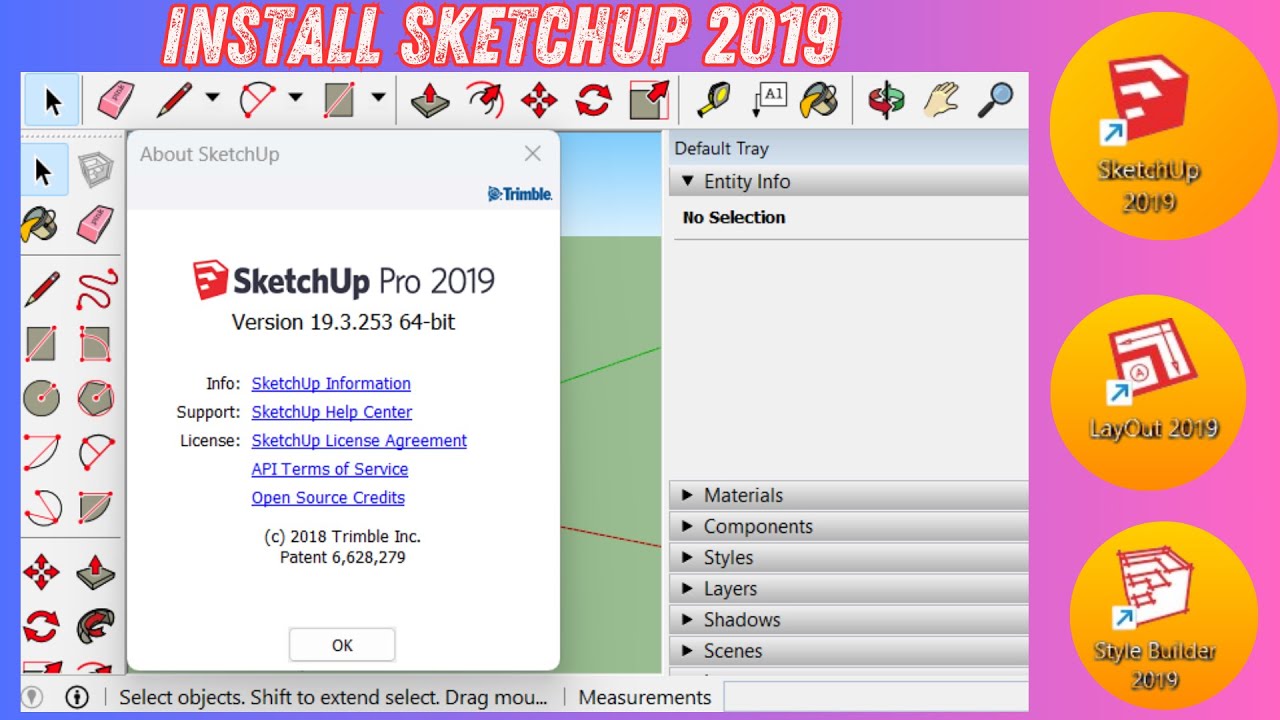Open the Pencil tool dropdown arrow
The image size is (1280, 720).
(212, 98)
